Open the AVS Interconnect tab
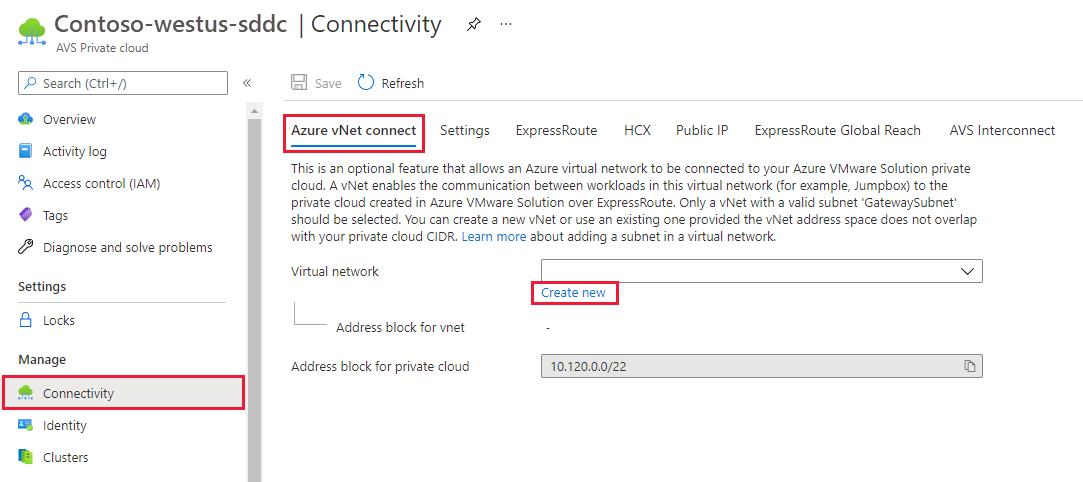Image resolution: width=1083 pixels, height=482 pixels. tap(1002, 130)
